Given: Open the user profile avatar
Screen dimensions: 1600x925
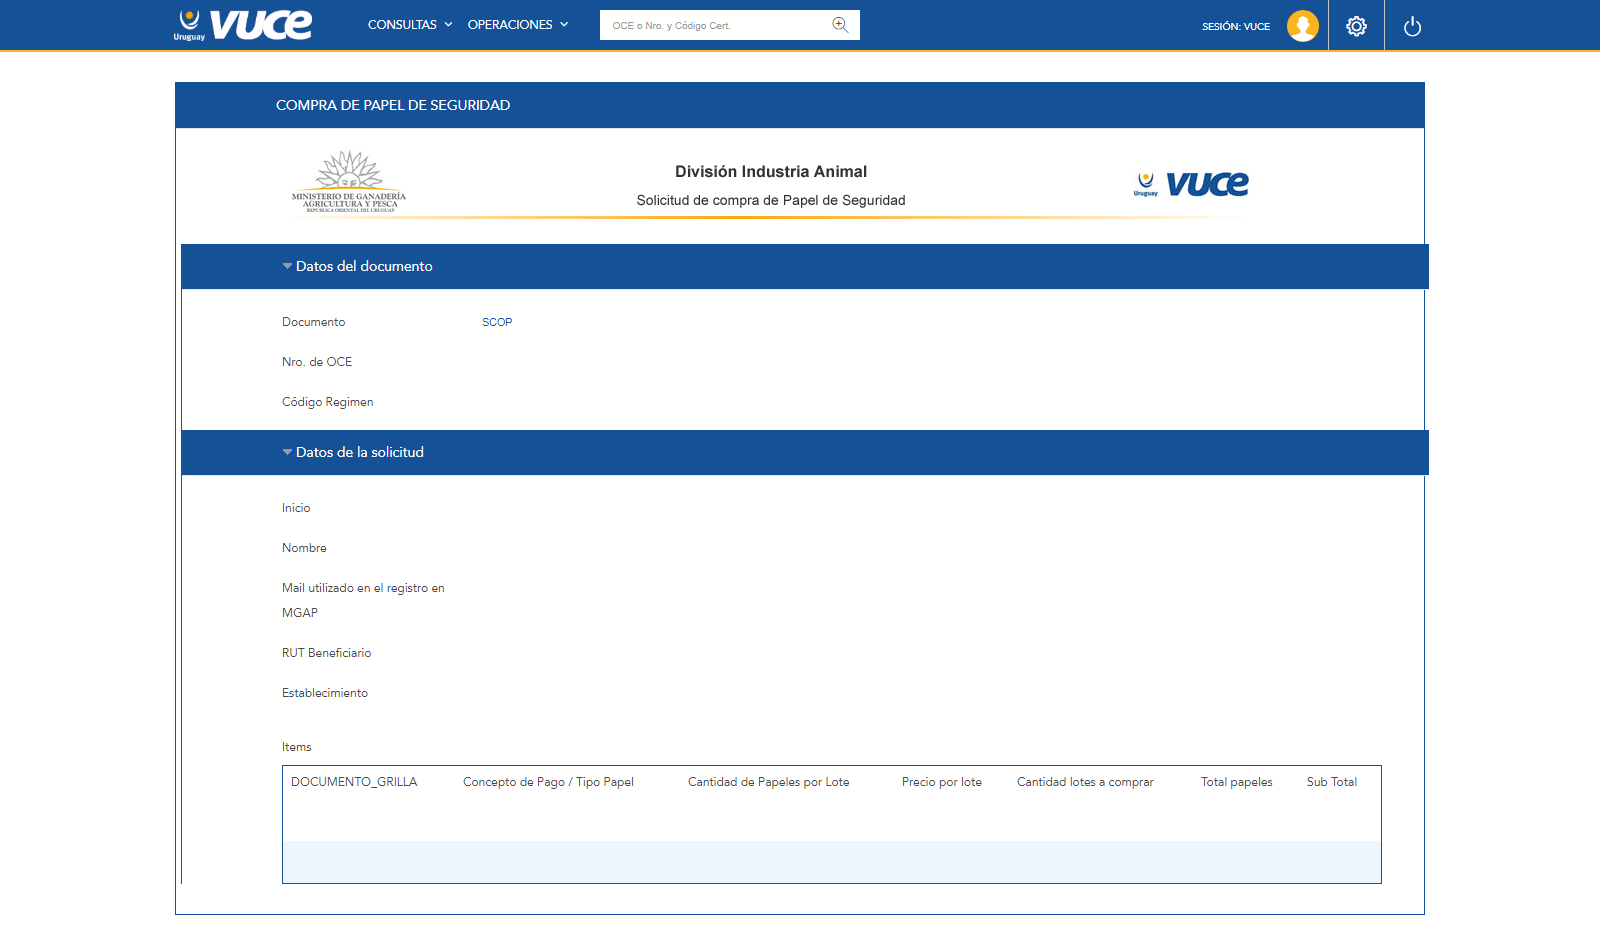Looking at the screenshot, I should (x=1302, y=26).
